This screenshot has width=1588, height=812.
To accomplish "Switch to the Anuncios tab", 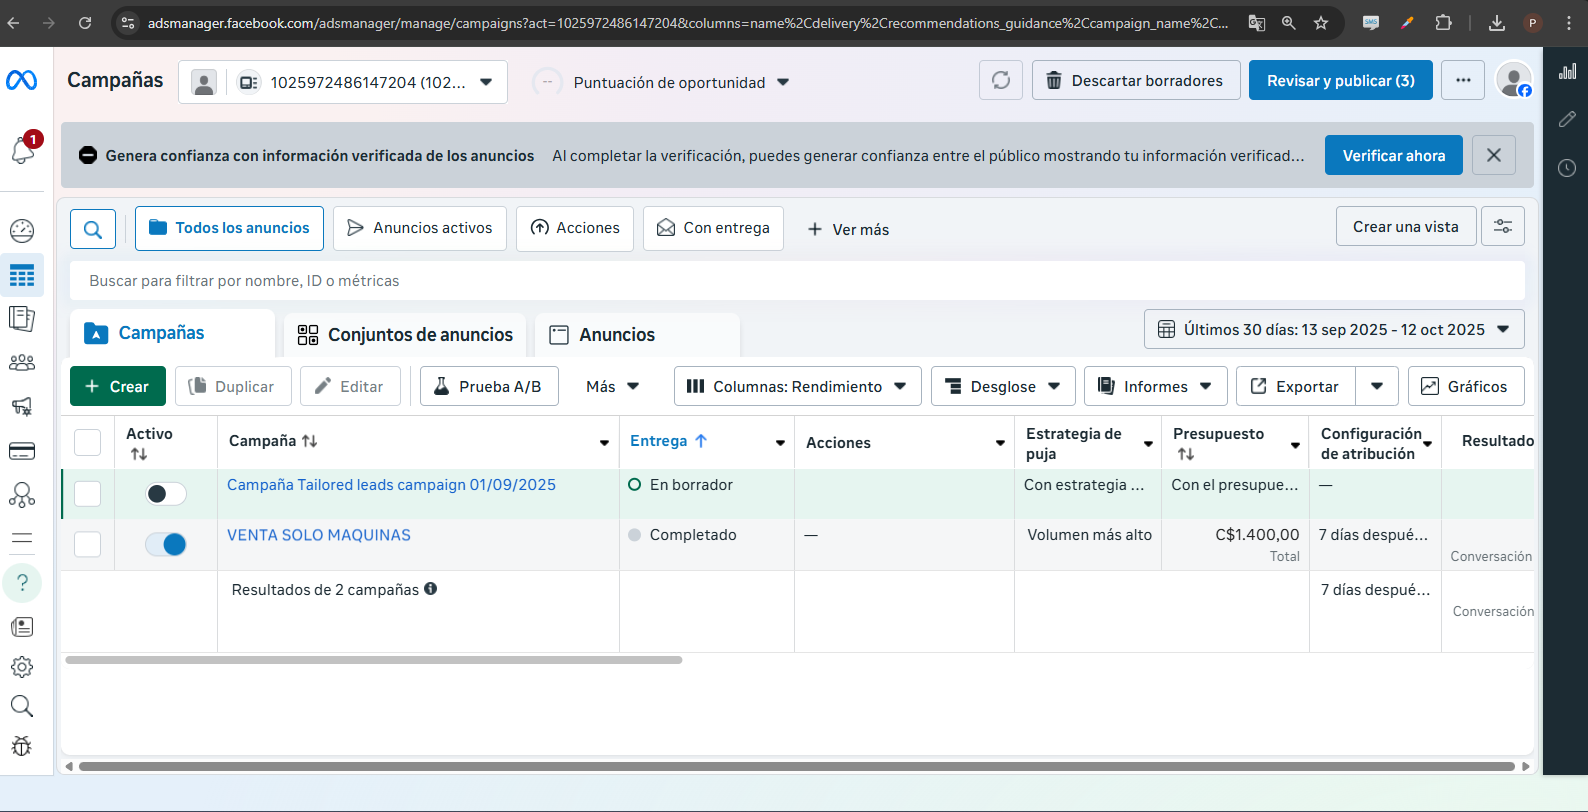I will coord(616,335).
